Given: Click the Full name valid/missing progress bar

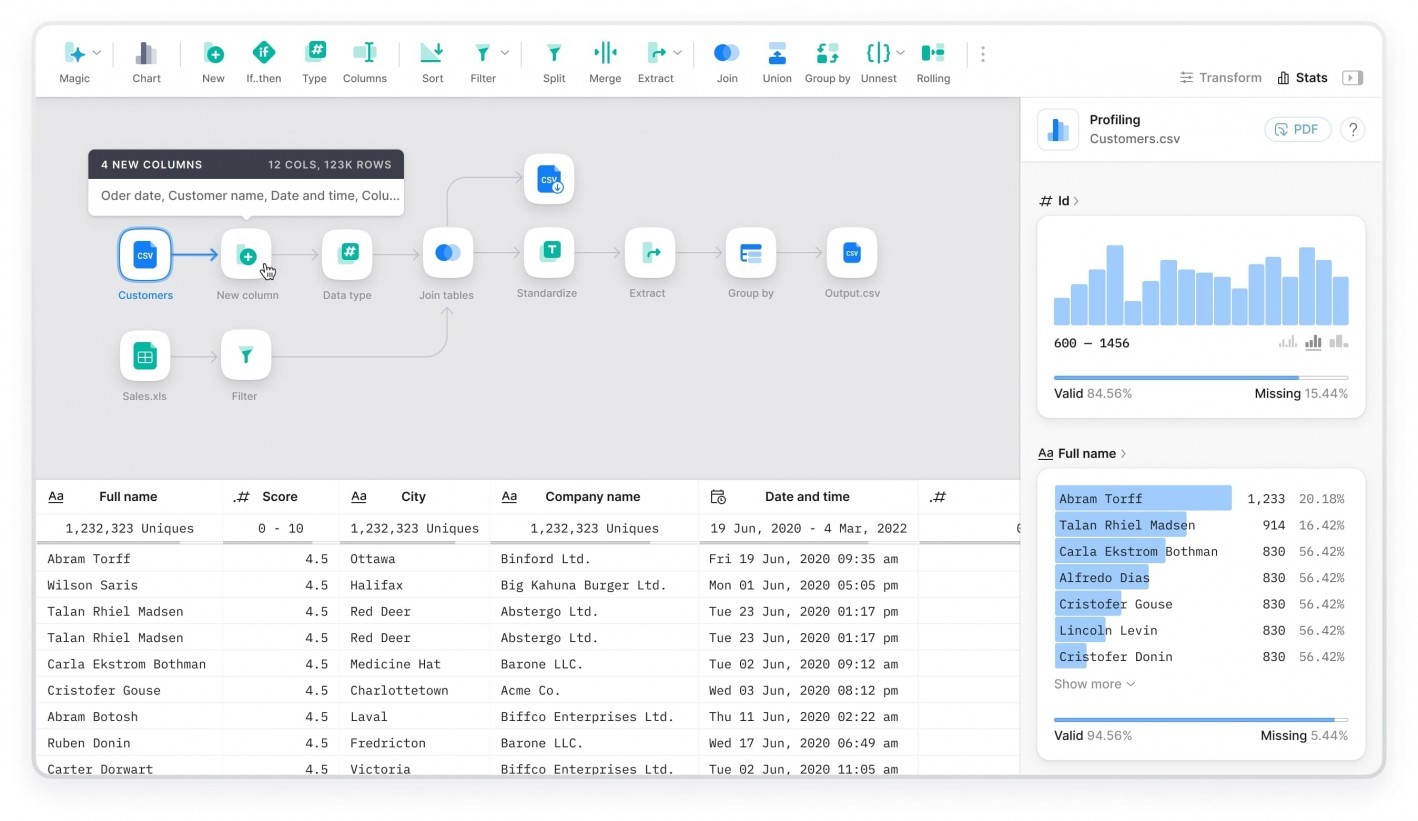Looking at the screenshot, I should (x=1201, y=719).
